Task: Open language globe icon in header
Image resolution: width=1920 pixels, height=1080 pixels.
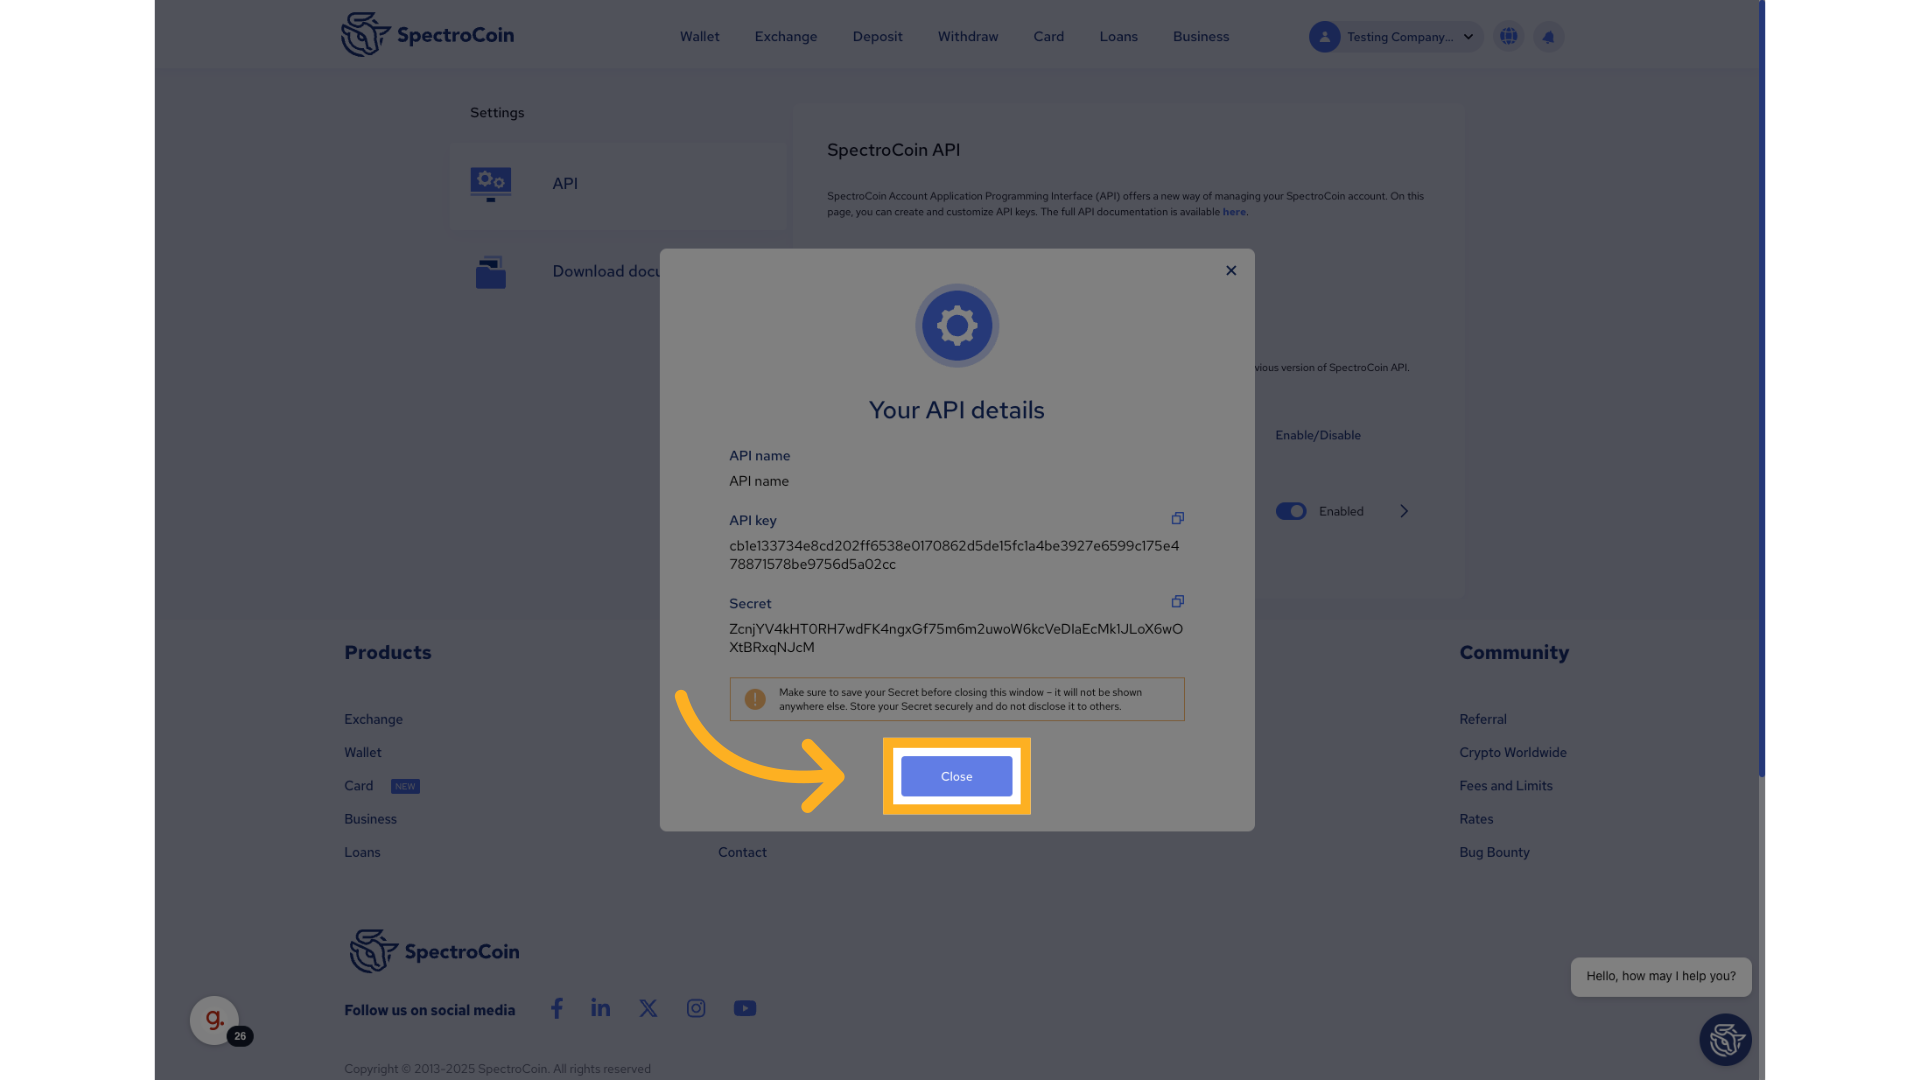Action: 1508,37
